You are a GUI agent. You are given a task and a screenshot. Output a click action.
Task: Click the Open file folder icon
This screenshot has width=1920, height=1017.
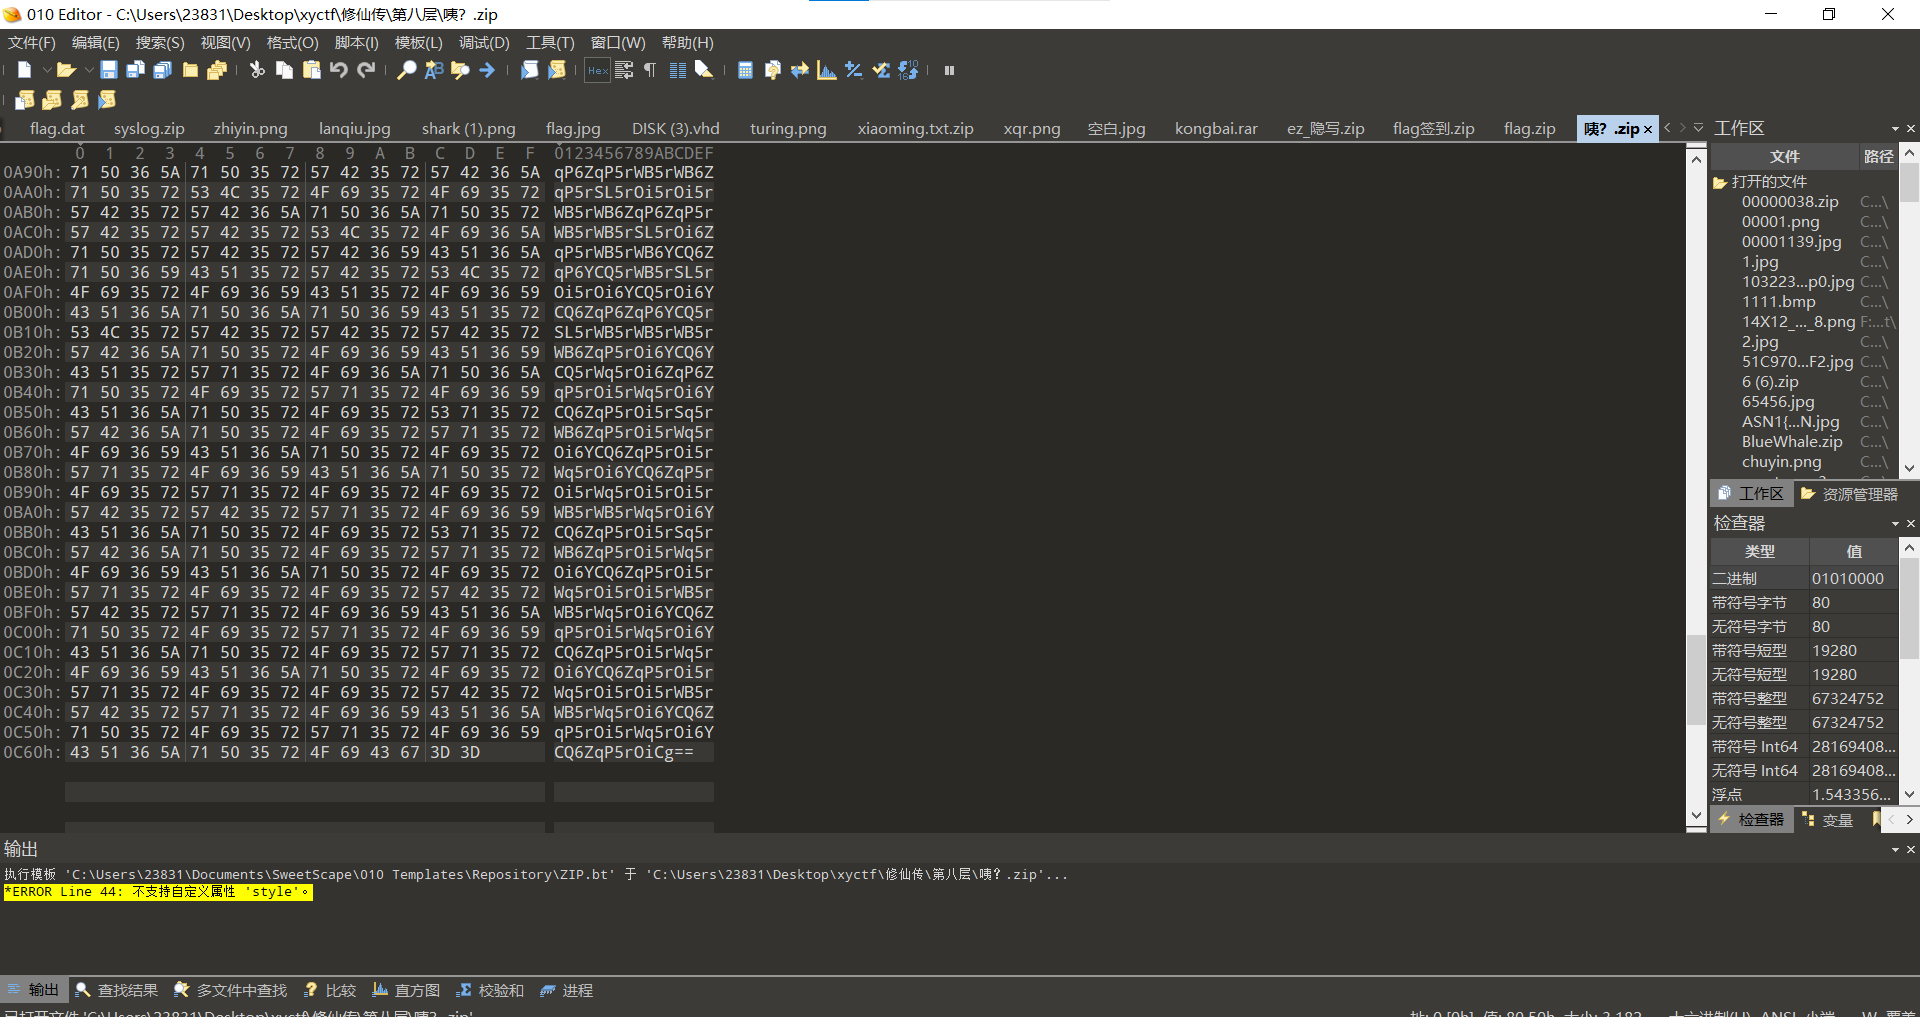(x=66, y=70)
